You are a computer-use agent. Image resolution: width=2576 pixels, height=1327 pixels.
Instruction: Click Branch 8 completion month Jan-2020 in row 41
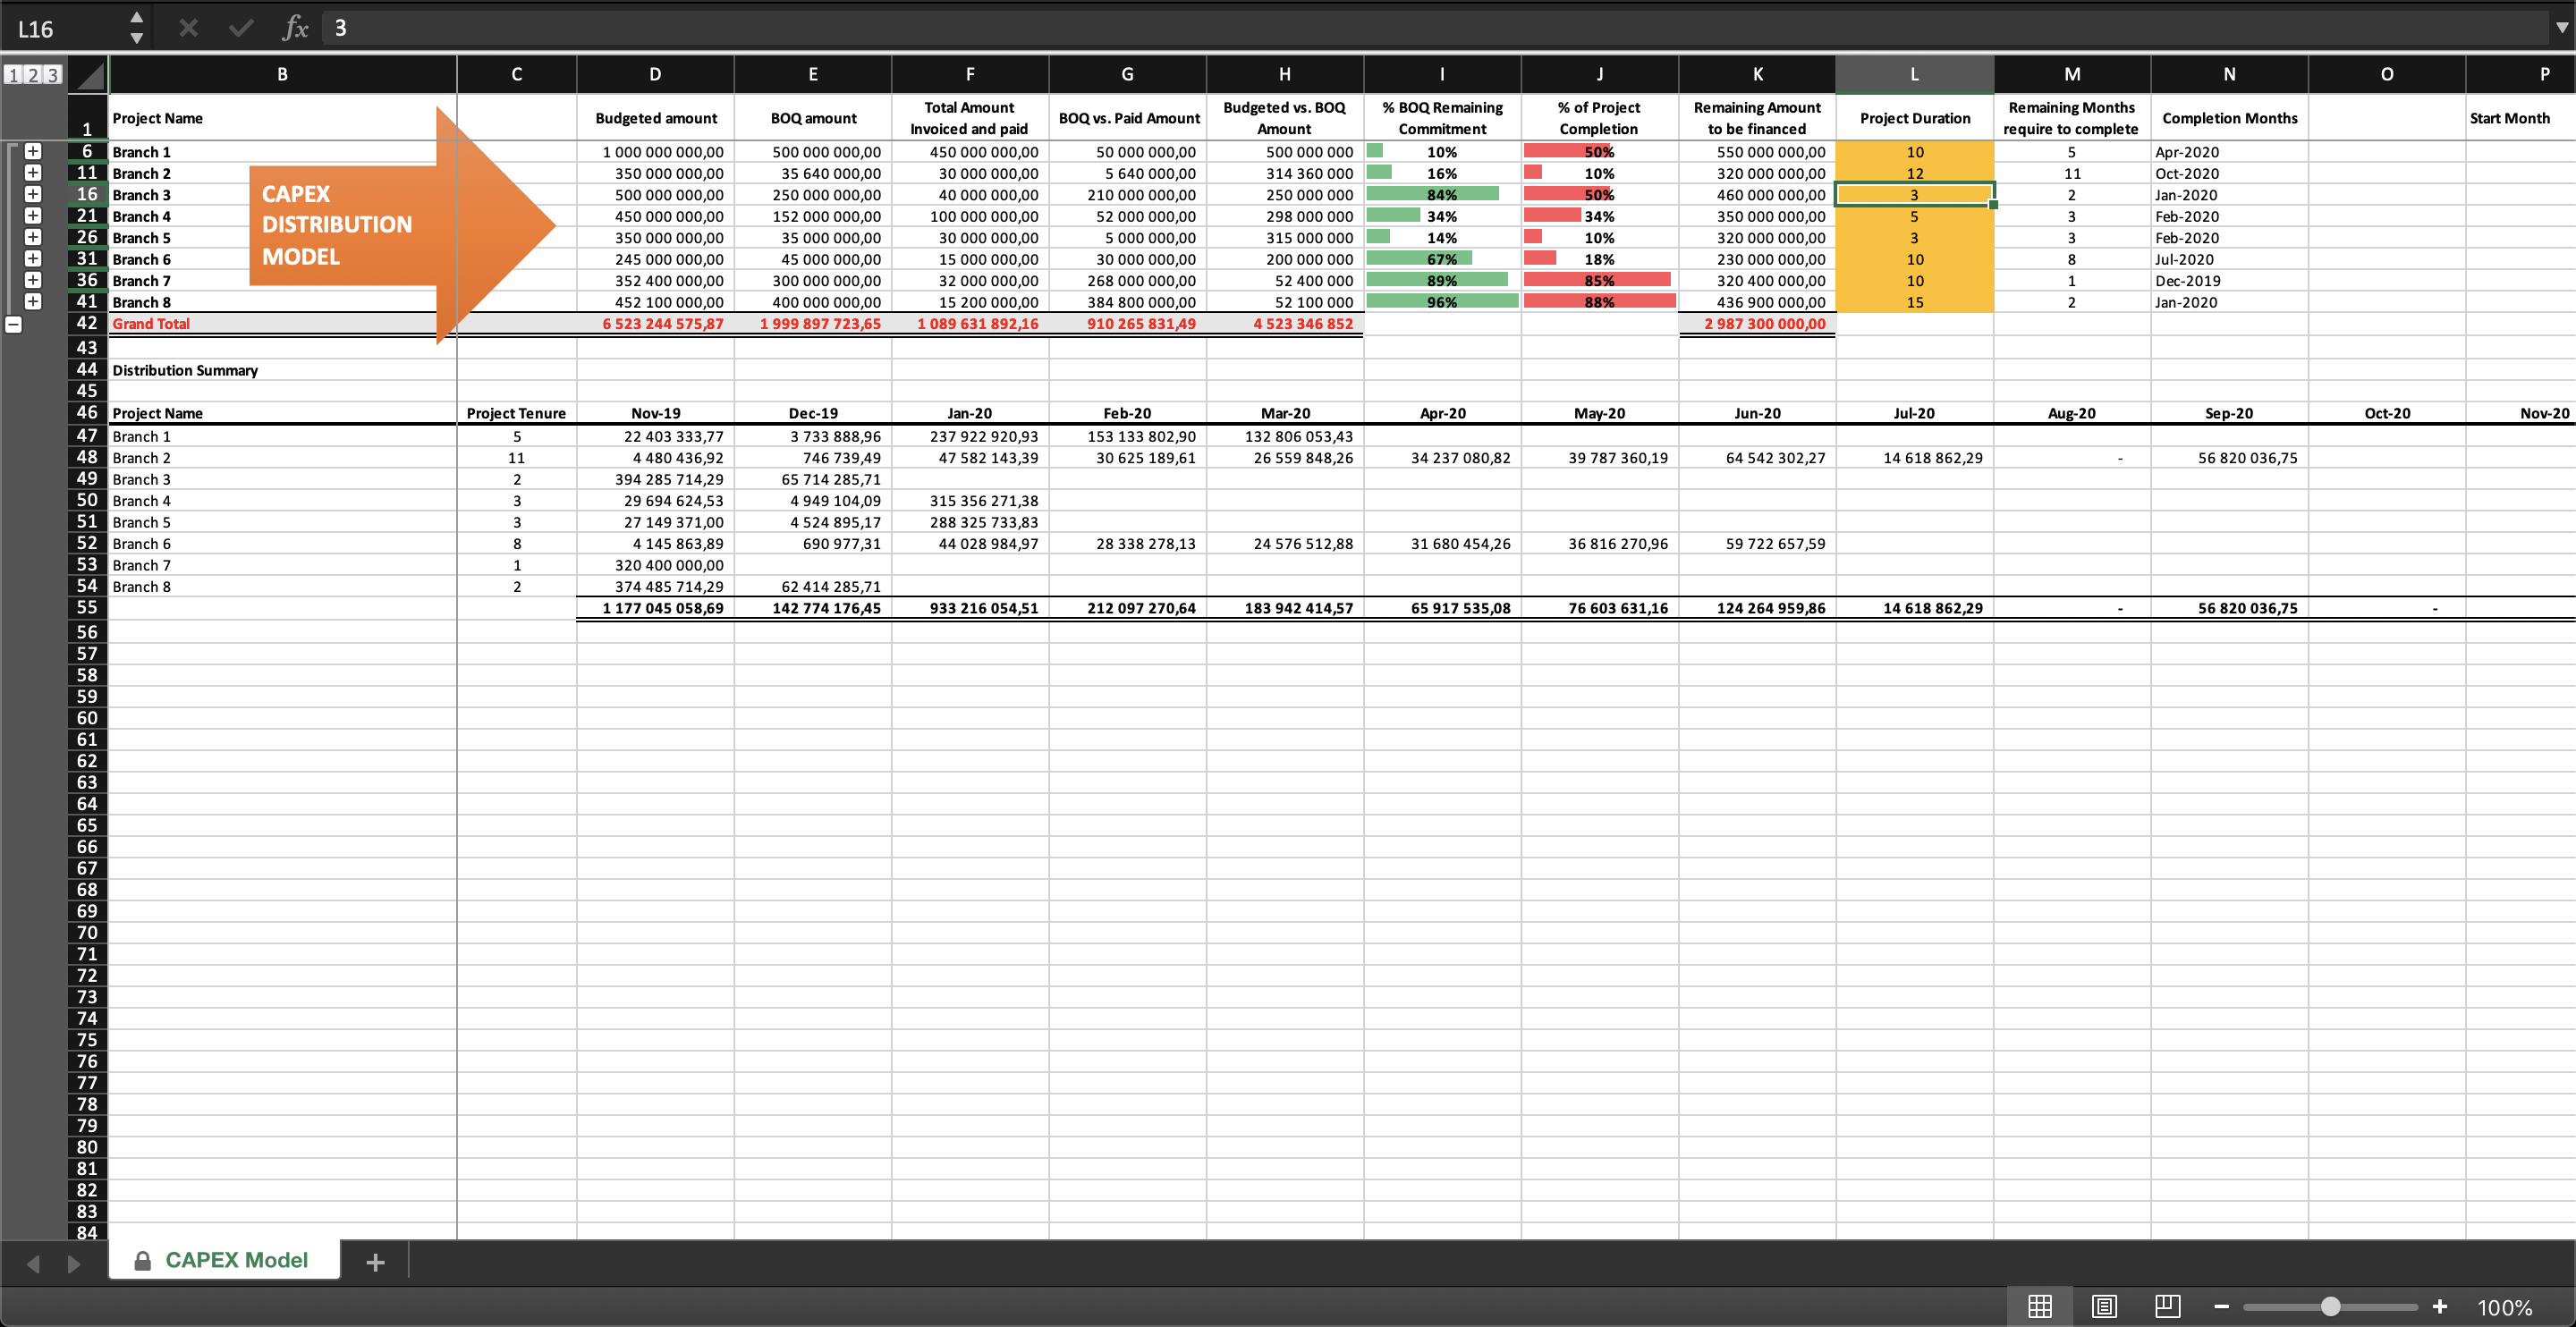pyautogui.click(x=2229, y=302)
